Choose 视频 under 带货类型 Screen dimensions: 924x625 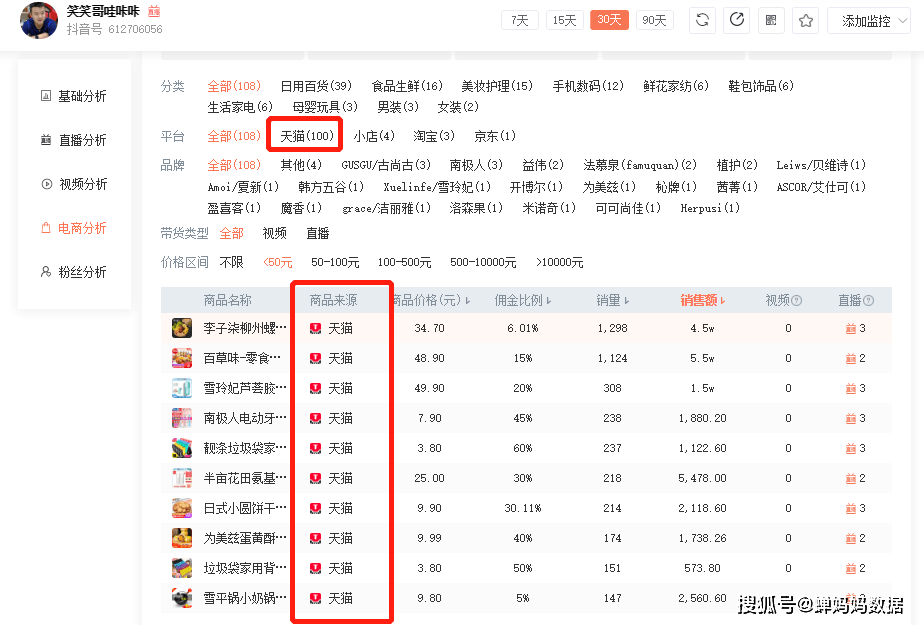275,234
